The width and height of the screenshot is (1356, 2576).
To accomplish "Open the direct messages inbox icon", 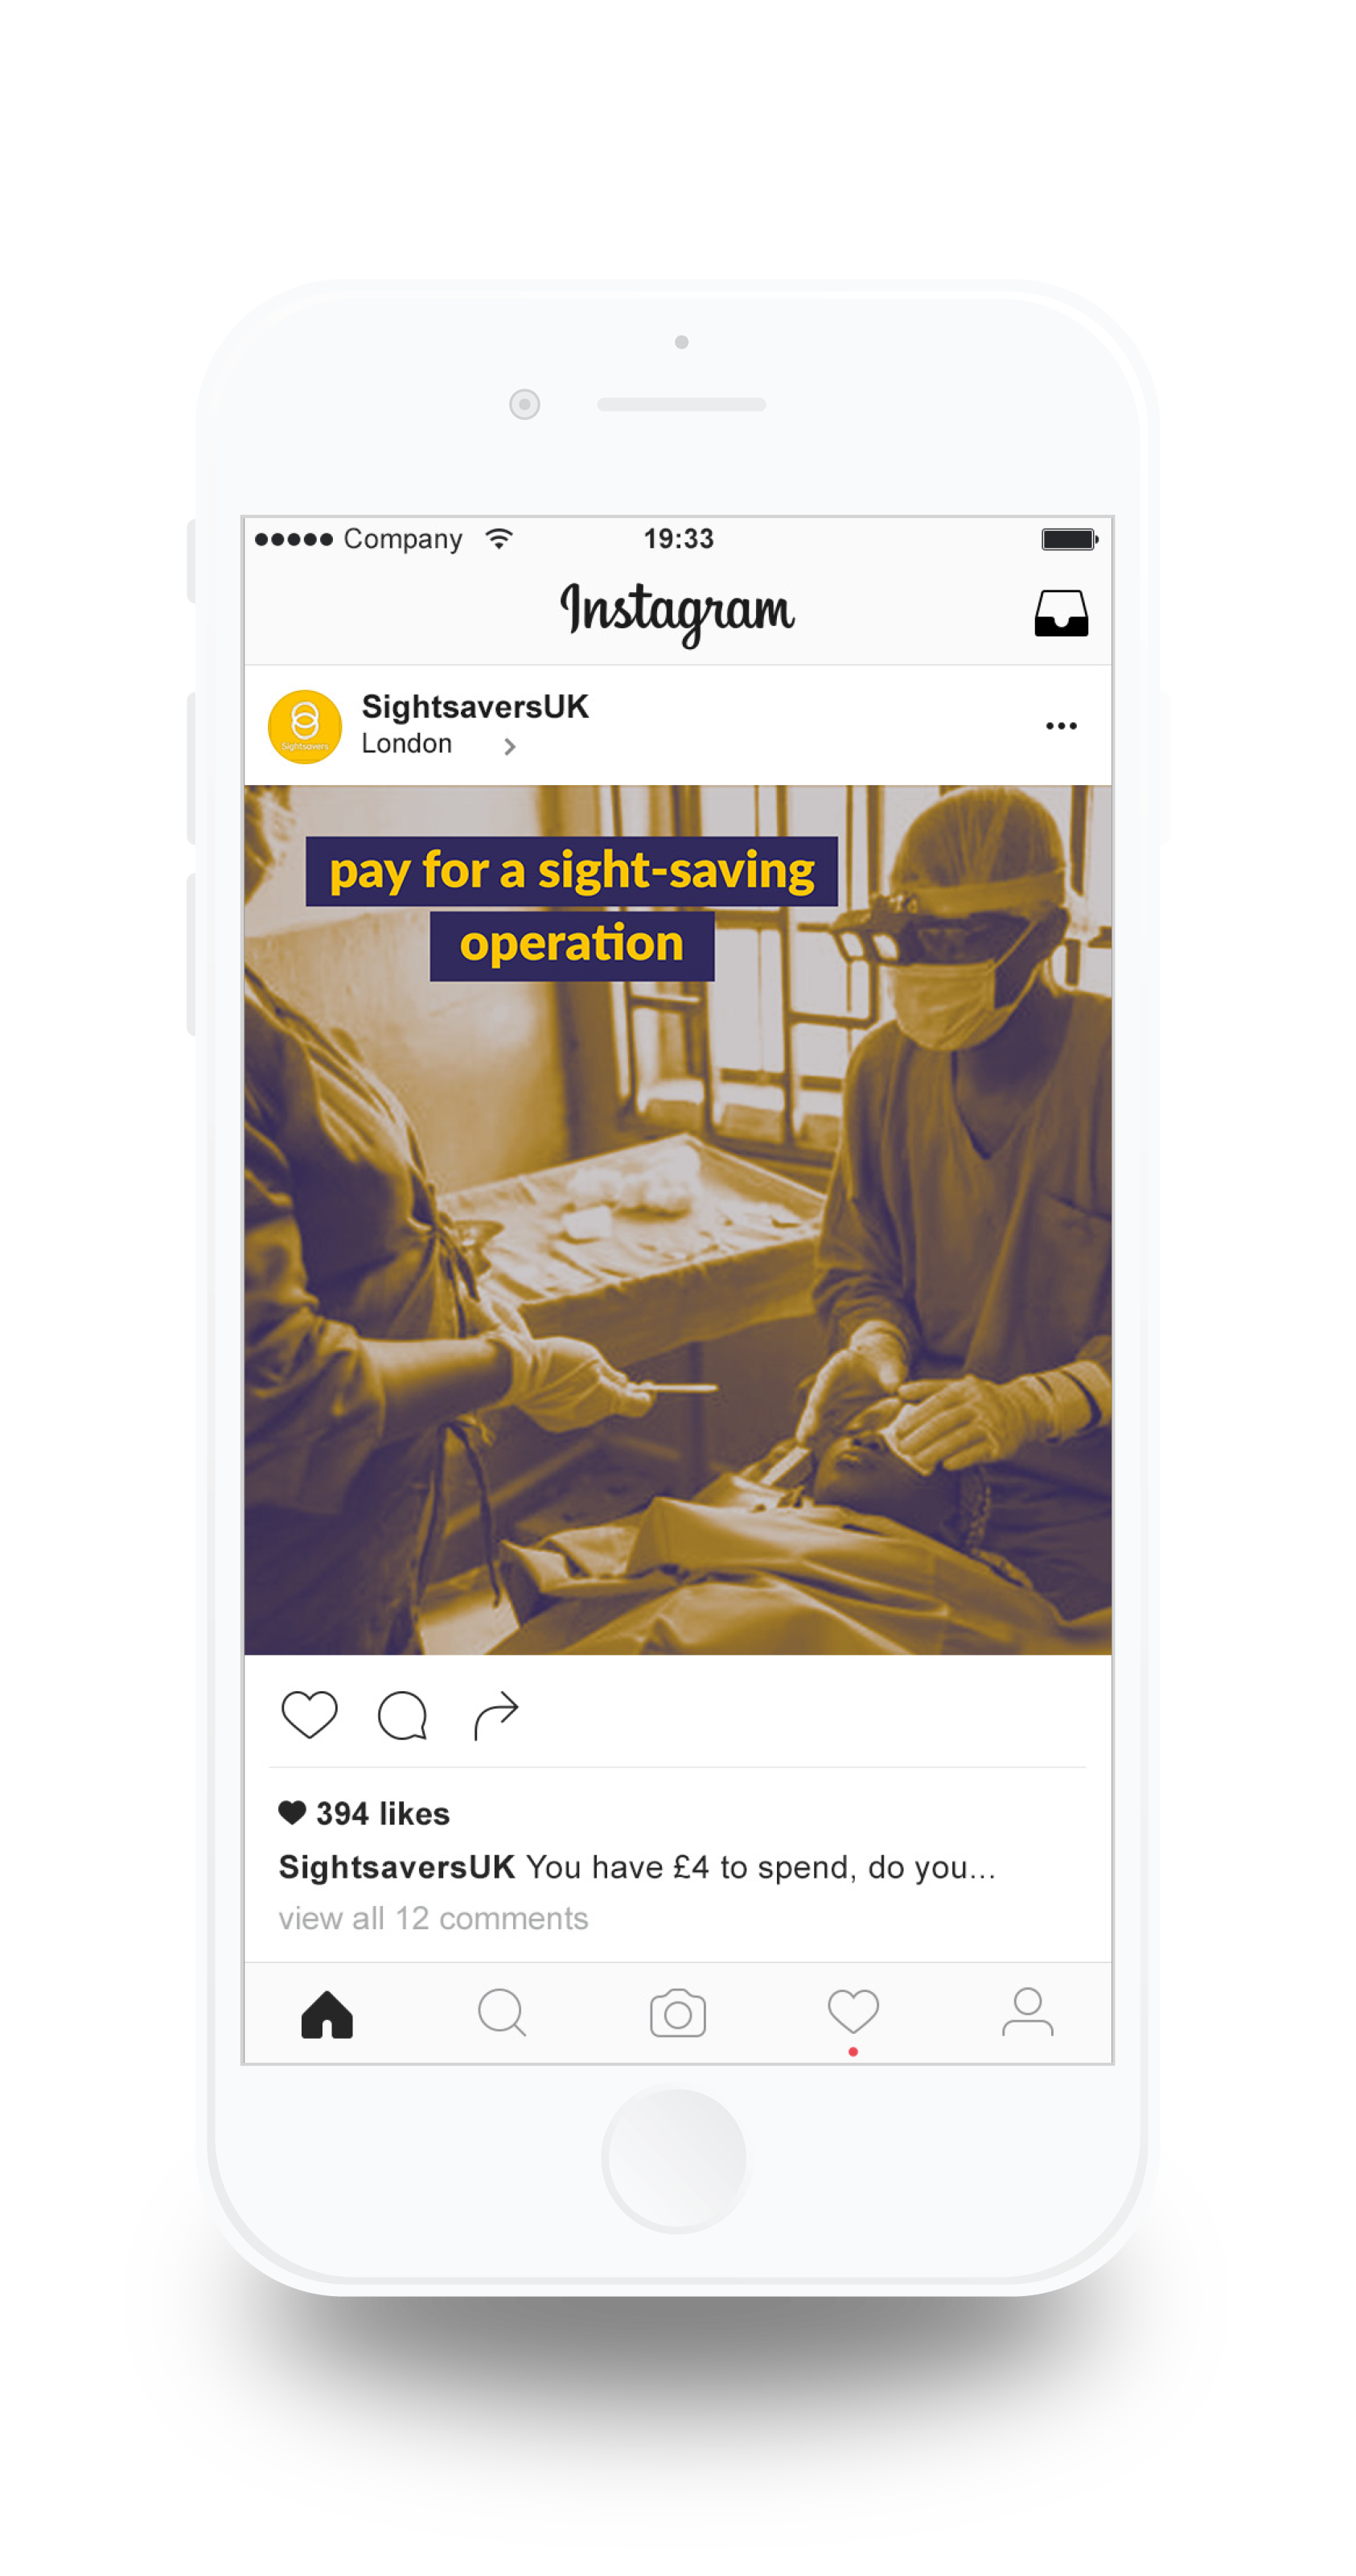I will 1060,612.
